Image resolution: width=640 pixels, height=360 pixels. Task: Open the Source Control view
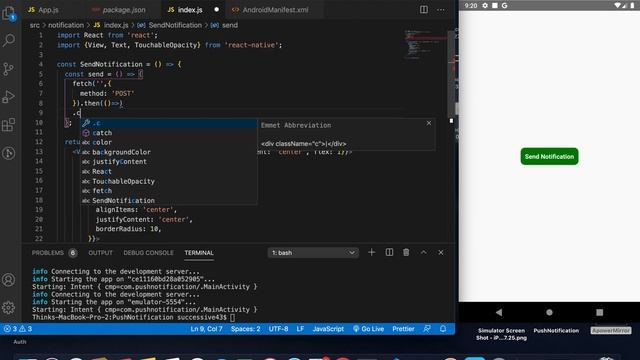coord(9,69)
